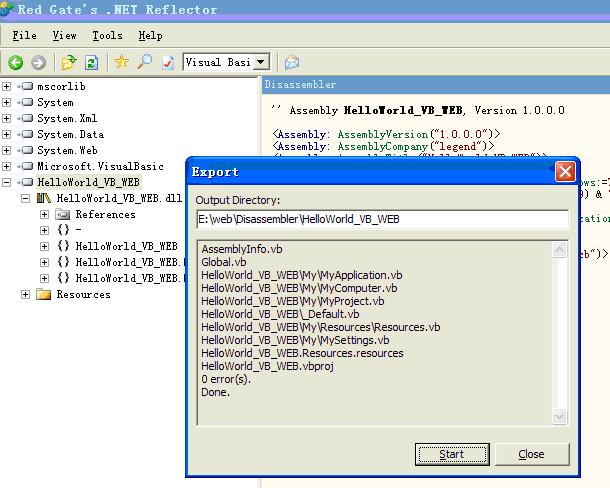Click the "Done." log line

(216, 392)
